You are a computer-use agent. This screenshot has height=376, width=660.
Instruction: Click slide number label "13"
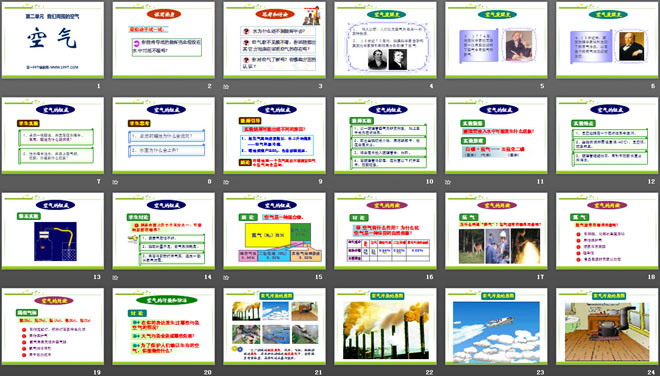point(97,277)
